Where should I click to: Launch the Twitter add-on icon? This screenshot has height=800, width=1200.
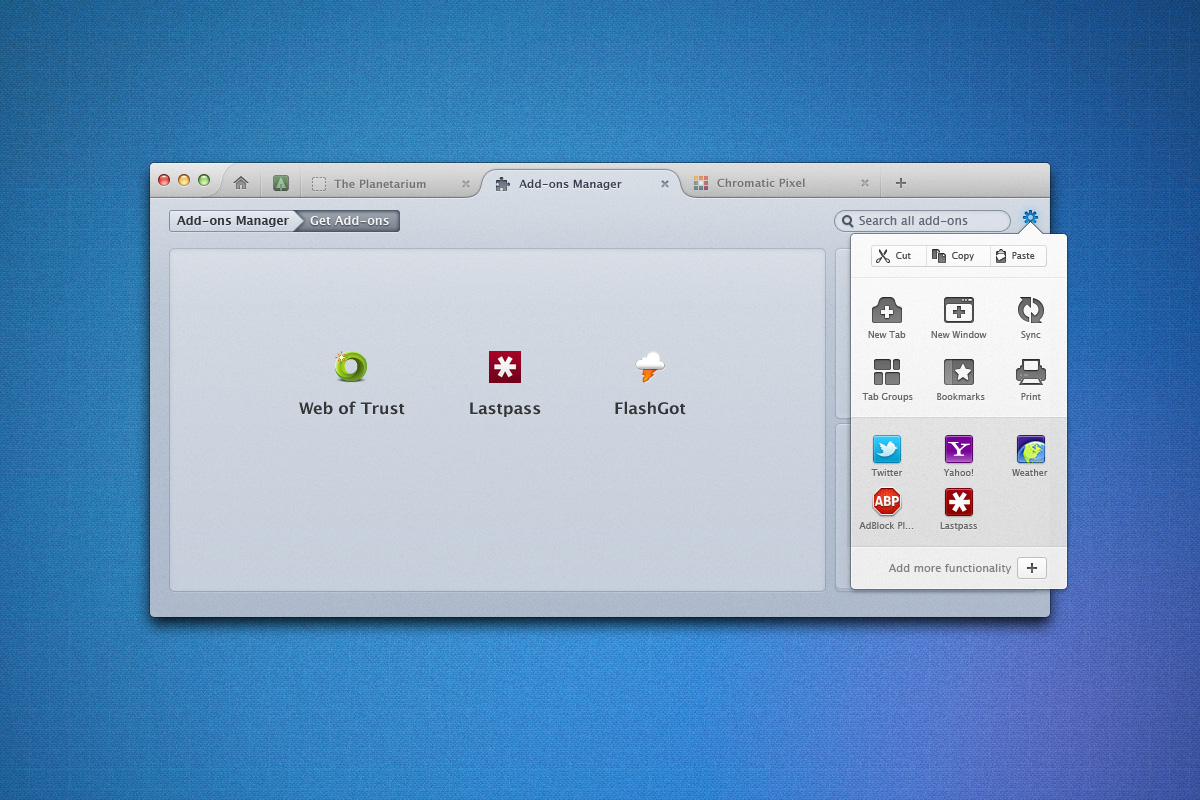[x=887, y=450]
